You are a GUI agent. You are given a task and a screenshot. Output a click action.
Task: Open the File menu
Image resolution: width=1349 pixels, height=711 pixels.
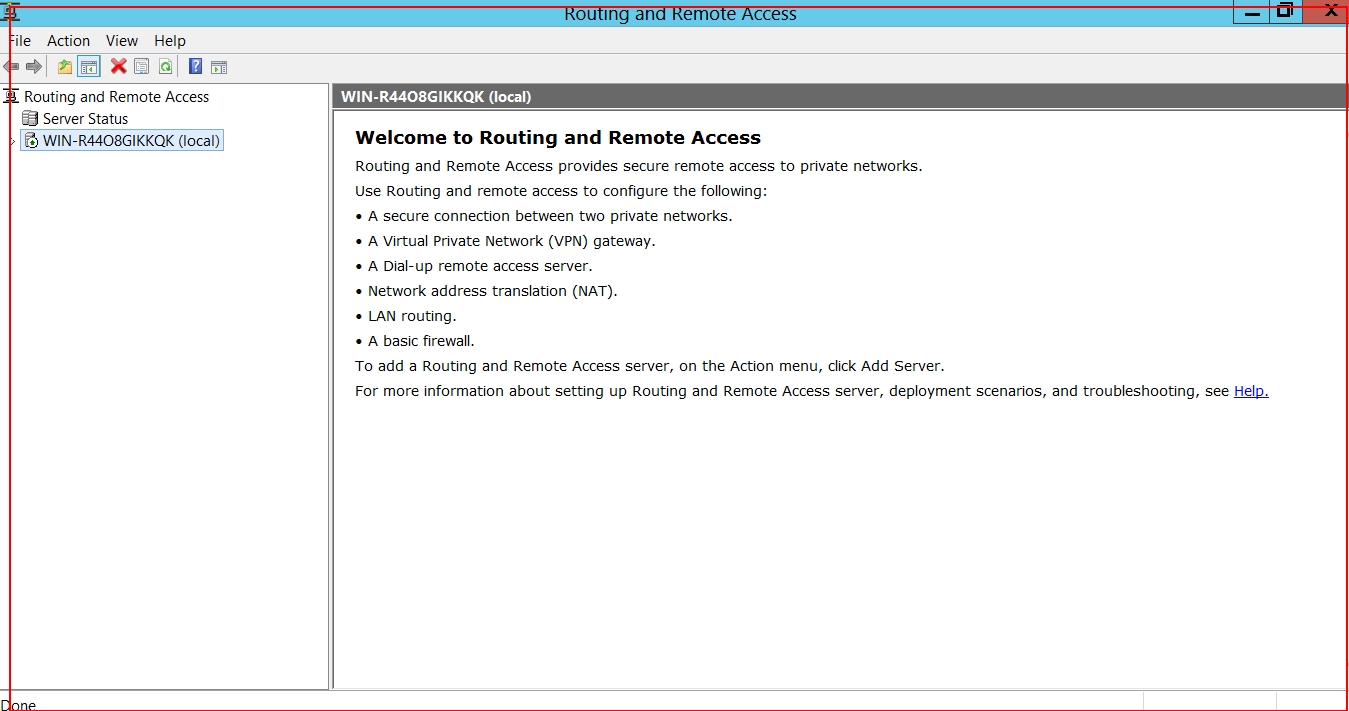click(x=19, y=41)
